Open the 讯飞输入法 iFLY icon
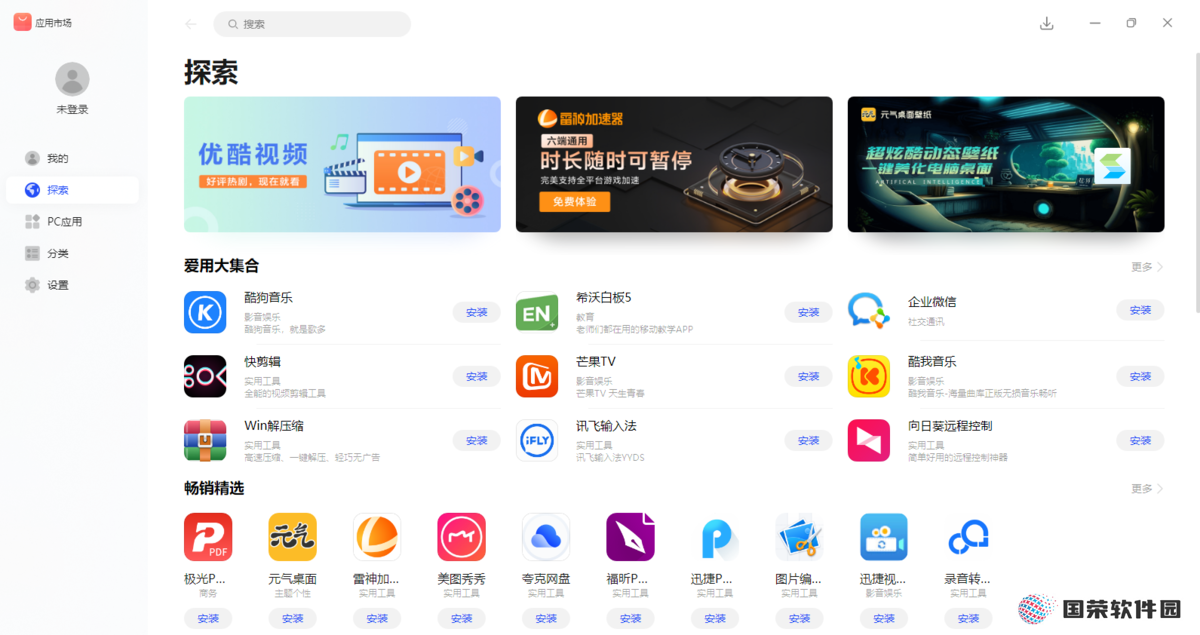The width and height of the screenshot is (1200, 635). click(537, 440)
